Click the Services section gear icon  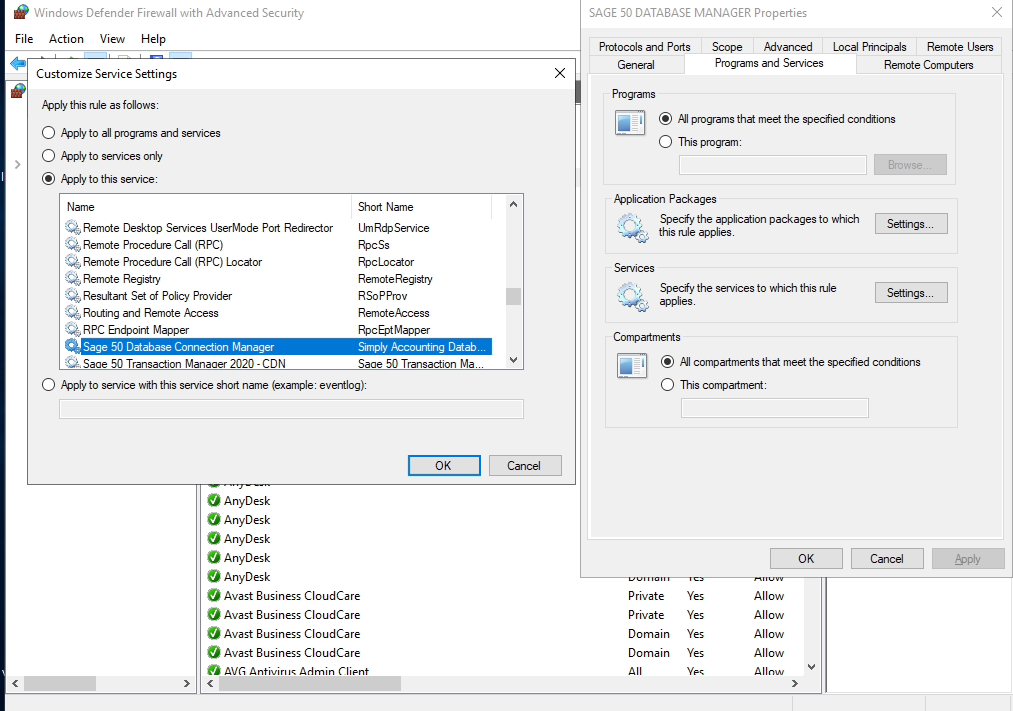pyautogui.click(x=632, y=297)
